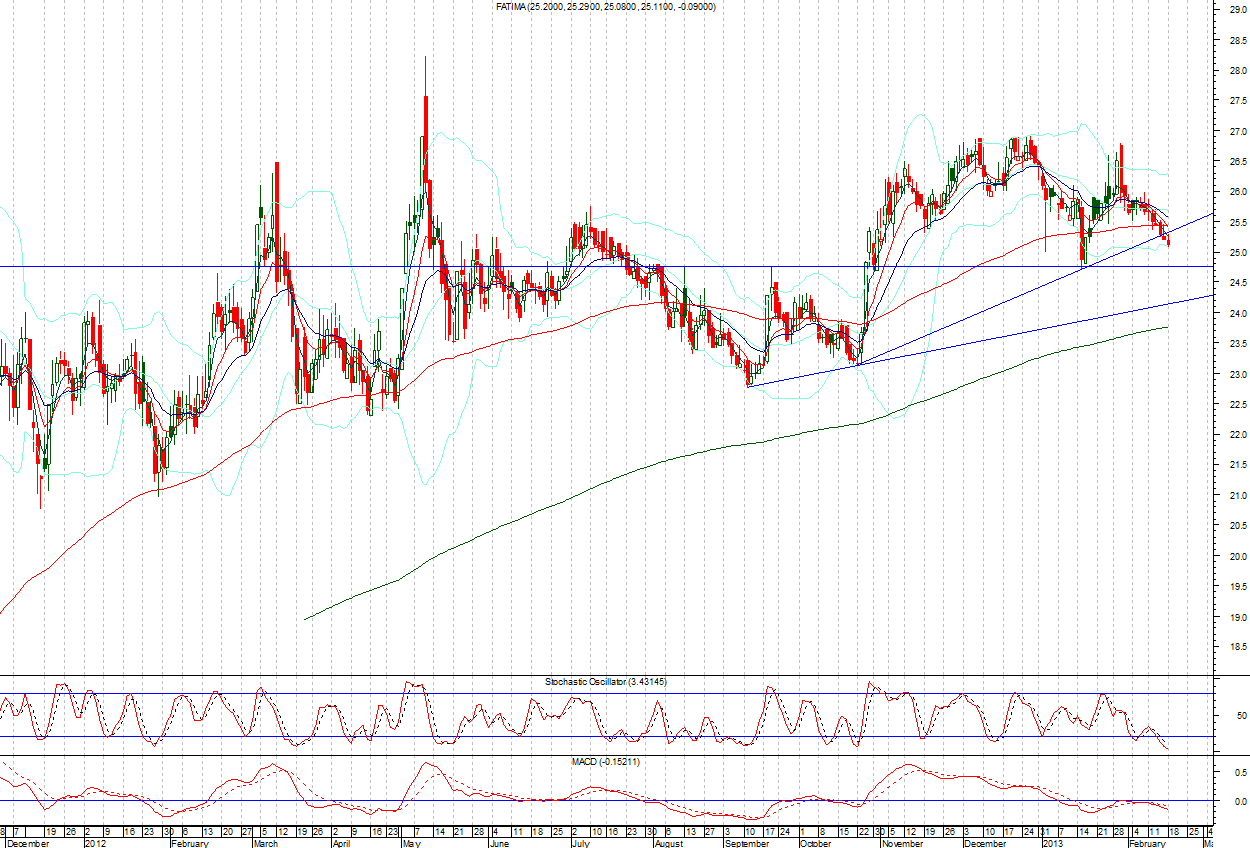The image size is (1250, 848).
Task: Click the 27.0 price axis label
Action: [x=1228, y=132]
